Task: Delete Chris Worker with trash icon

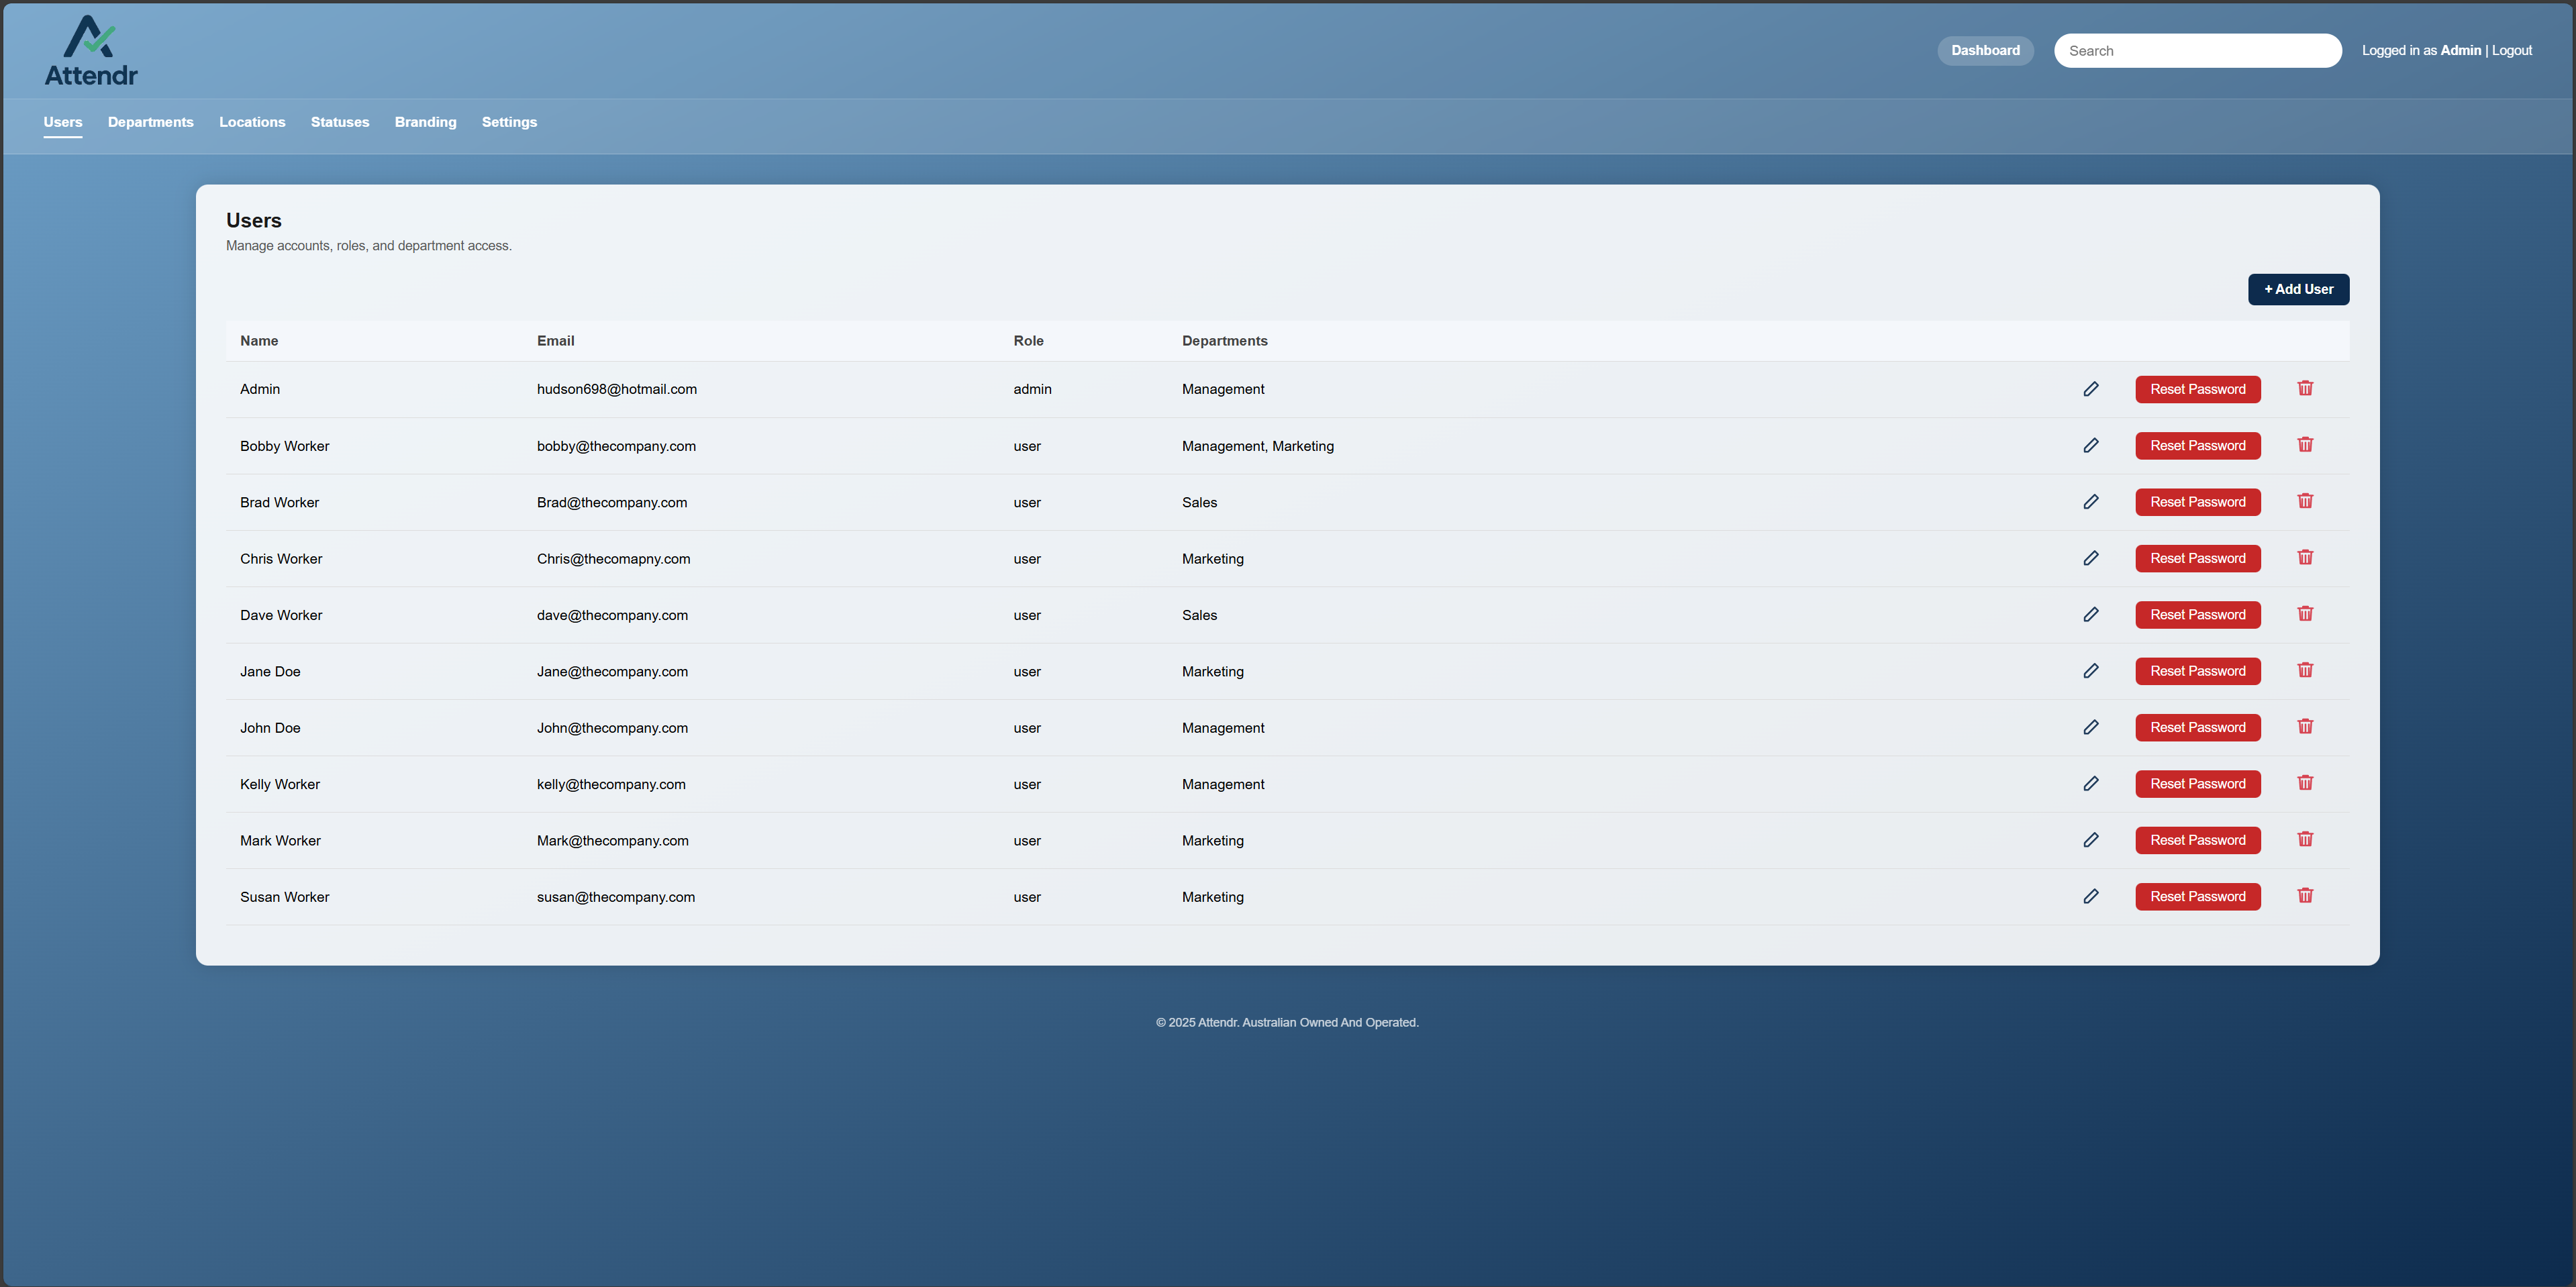Action: coord(2306,558)
